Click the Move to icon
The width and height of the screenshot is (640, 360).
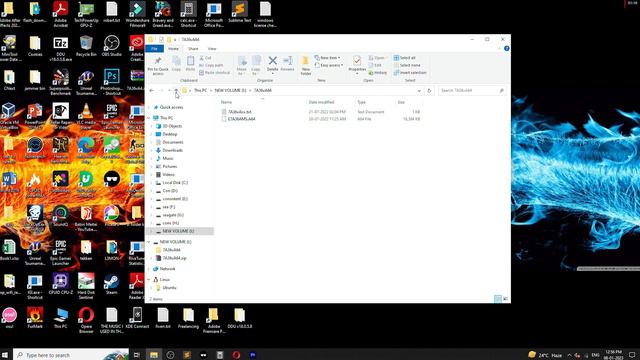click(242, 65)
